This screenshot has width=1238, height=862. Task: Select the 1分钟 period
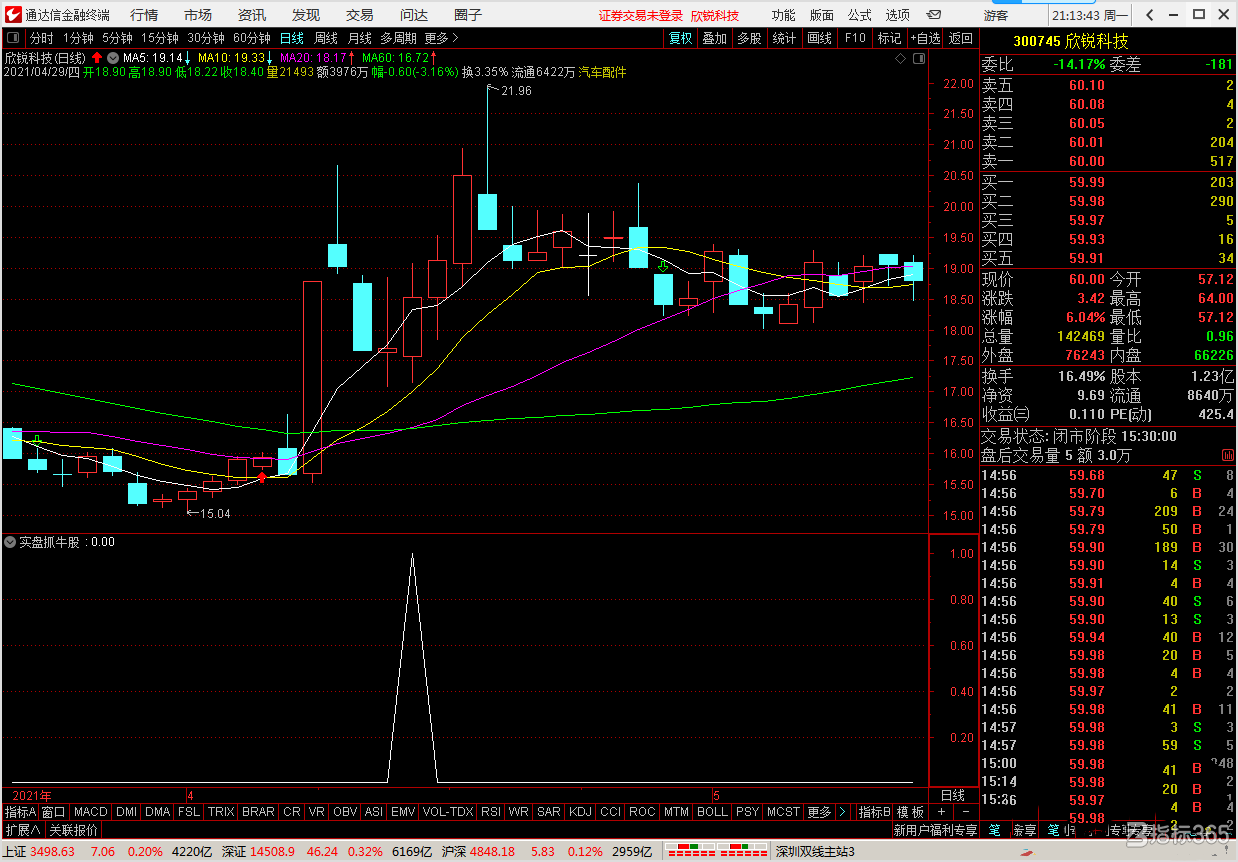click(x=78, y=38)
